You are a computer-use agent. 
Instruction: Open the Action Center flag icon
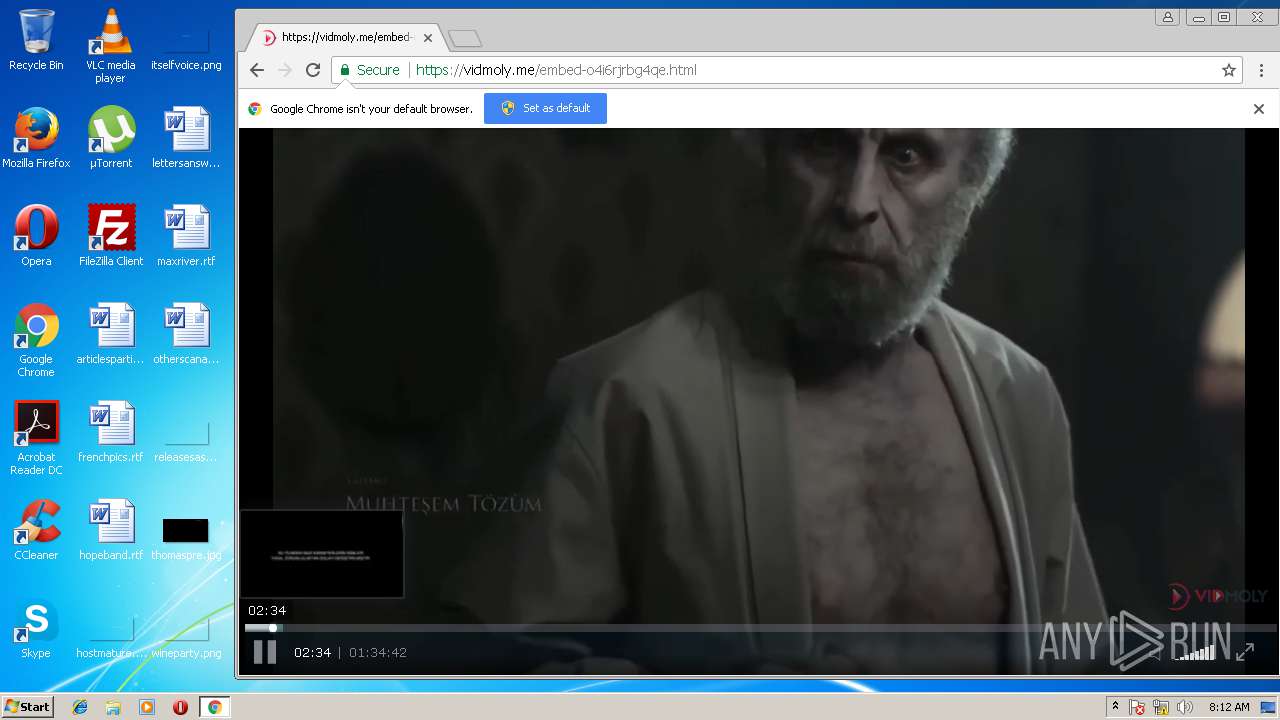[1137, 707]
